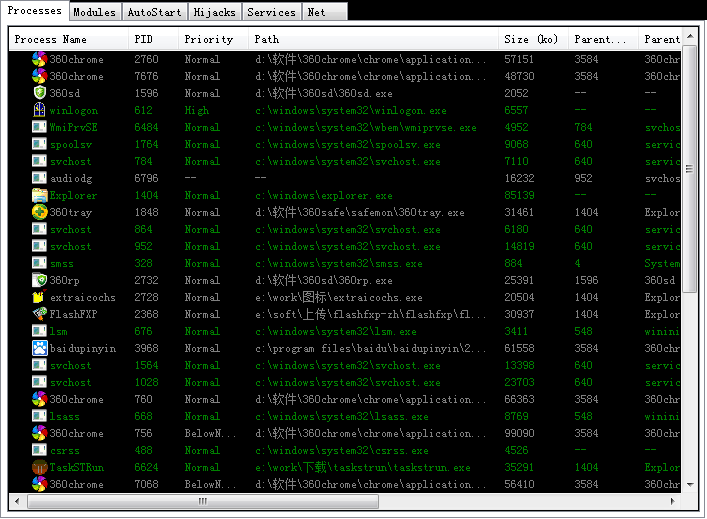Click the vertical scrollbar thumb
The image size is (707, 519).
coord(690,168)
